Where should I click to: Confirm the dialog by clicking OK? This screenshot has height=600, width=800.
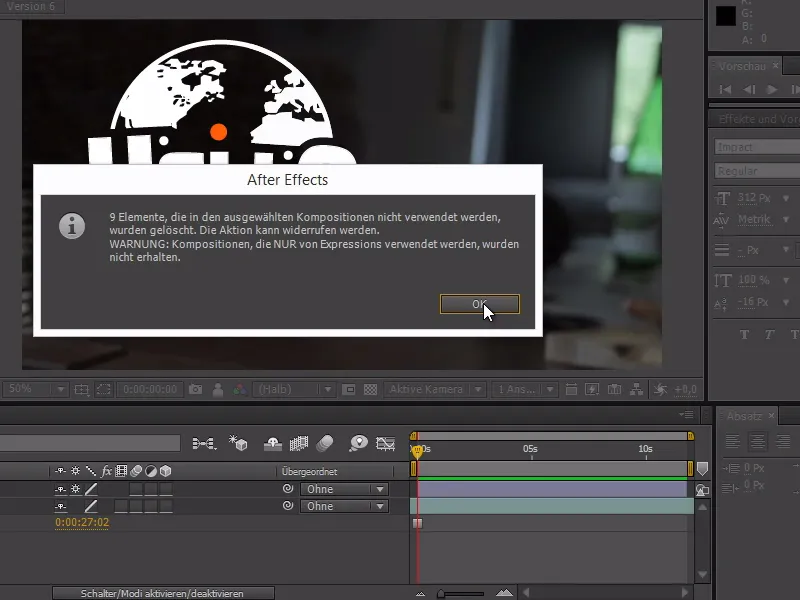coord(479,304)
